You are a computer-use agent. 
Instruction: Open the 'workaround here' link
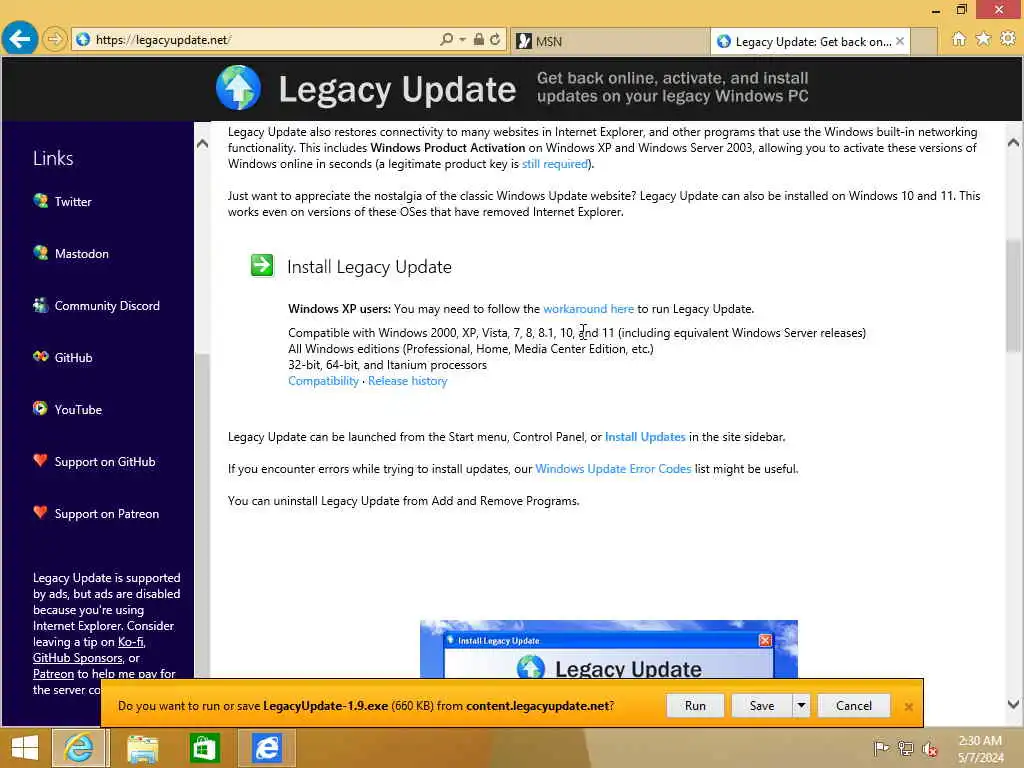click(588, 309)
